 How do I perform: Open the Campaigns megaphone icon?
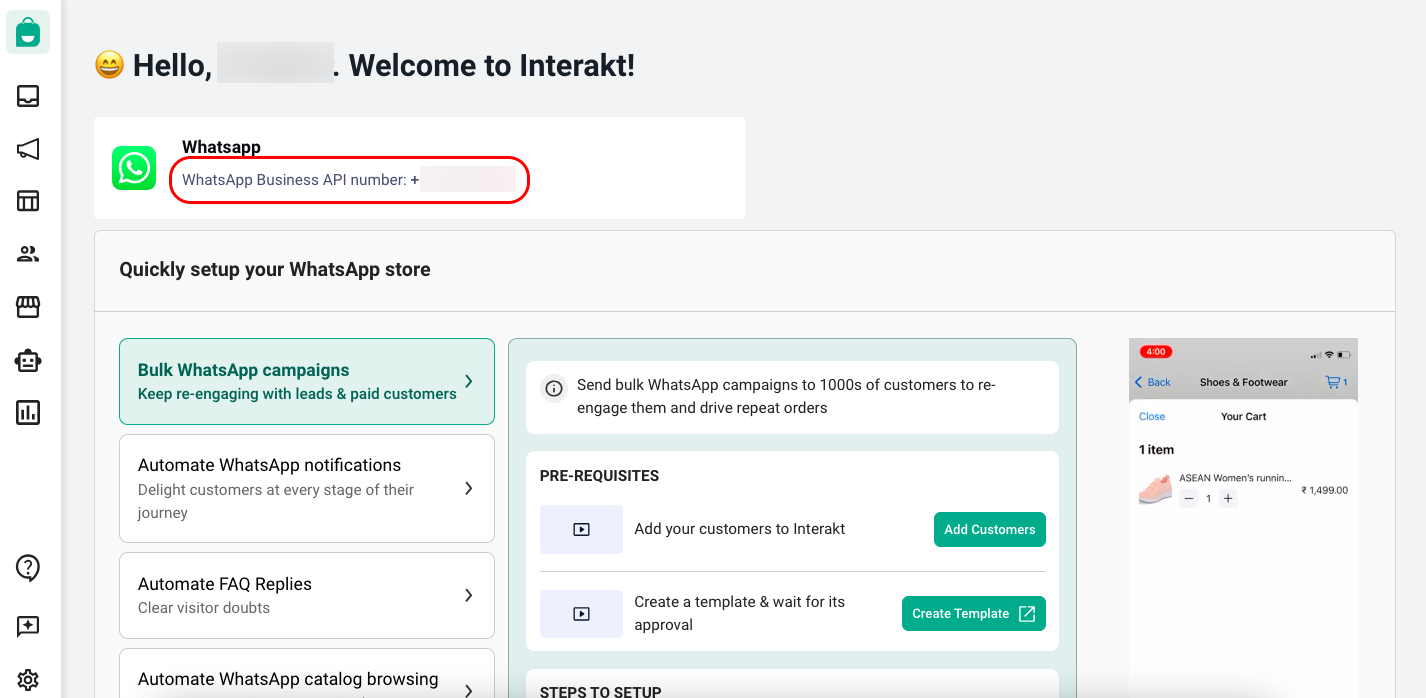[28, 149]
